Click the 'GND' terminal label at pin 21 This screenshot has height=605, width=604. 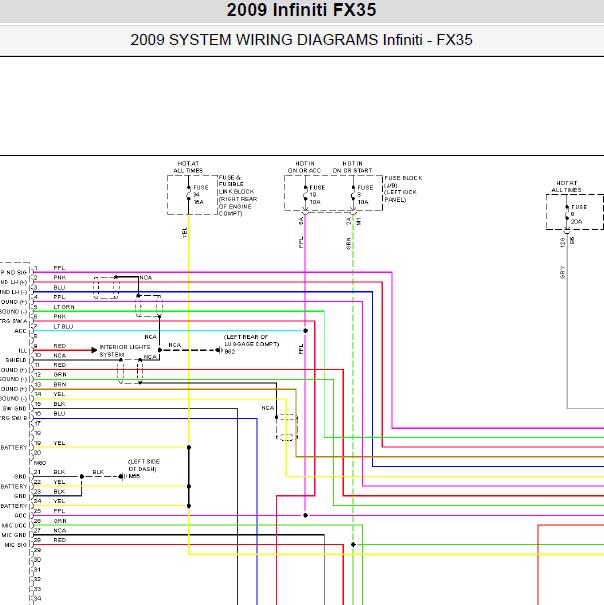click(x=20, y=477)
